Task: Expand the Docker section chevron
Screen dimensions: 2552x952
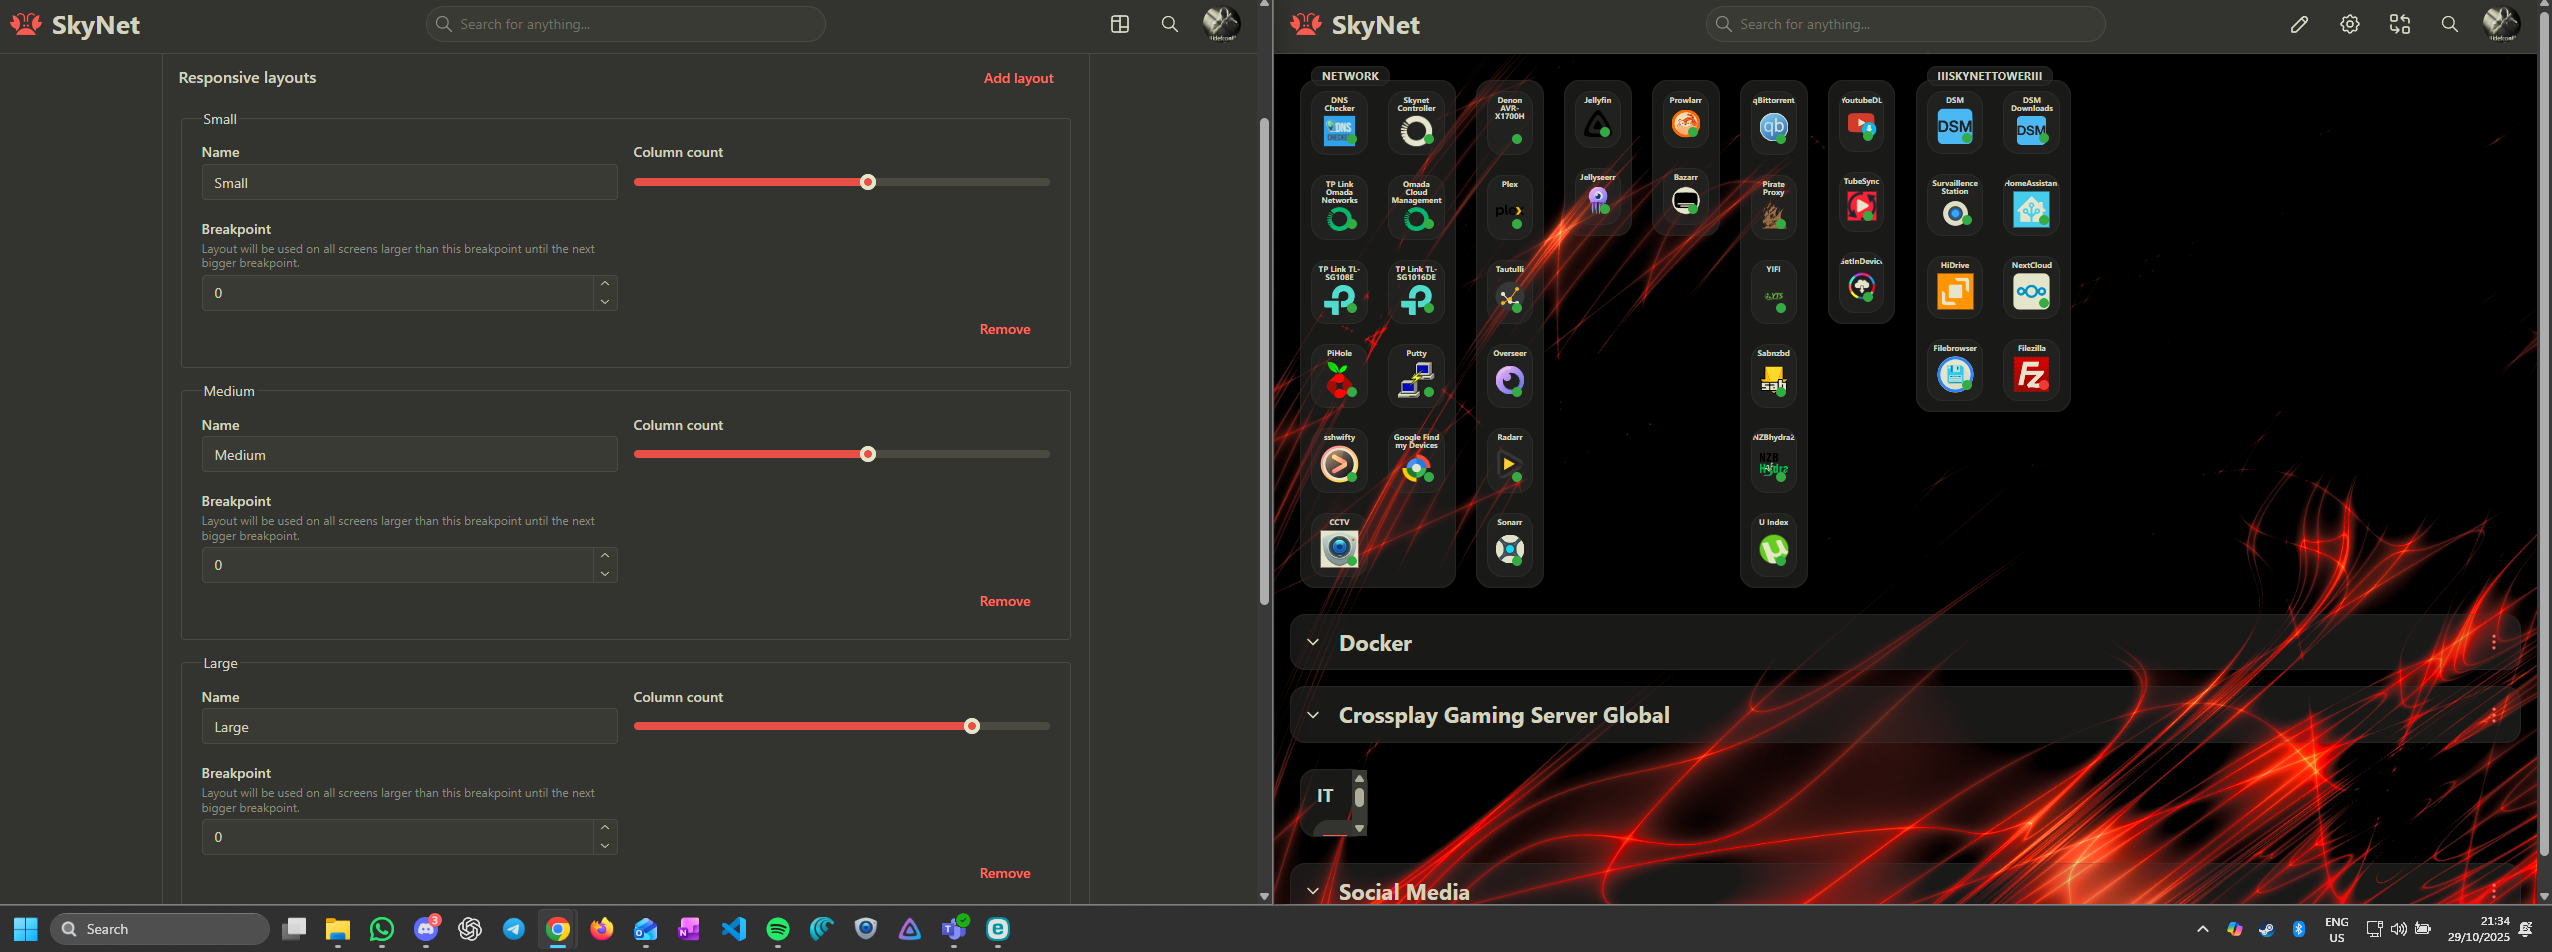Action: [1313, 643]
